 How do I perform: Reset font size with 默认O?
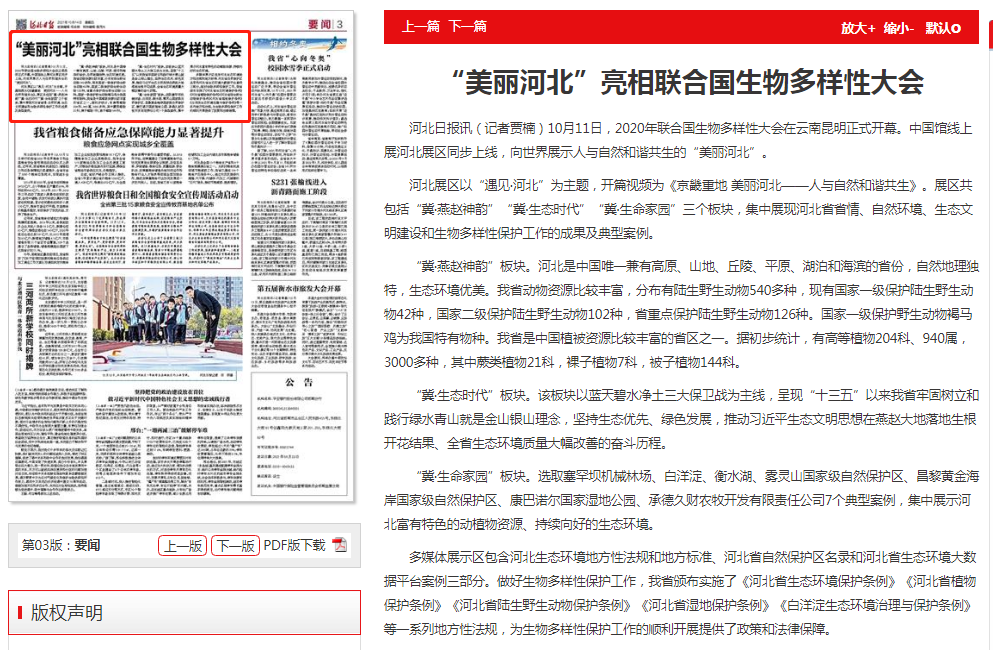pos(942,28)
